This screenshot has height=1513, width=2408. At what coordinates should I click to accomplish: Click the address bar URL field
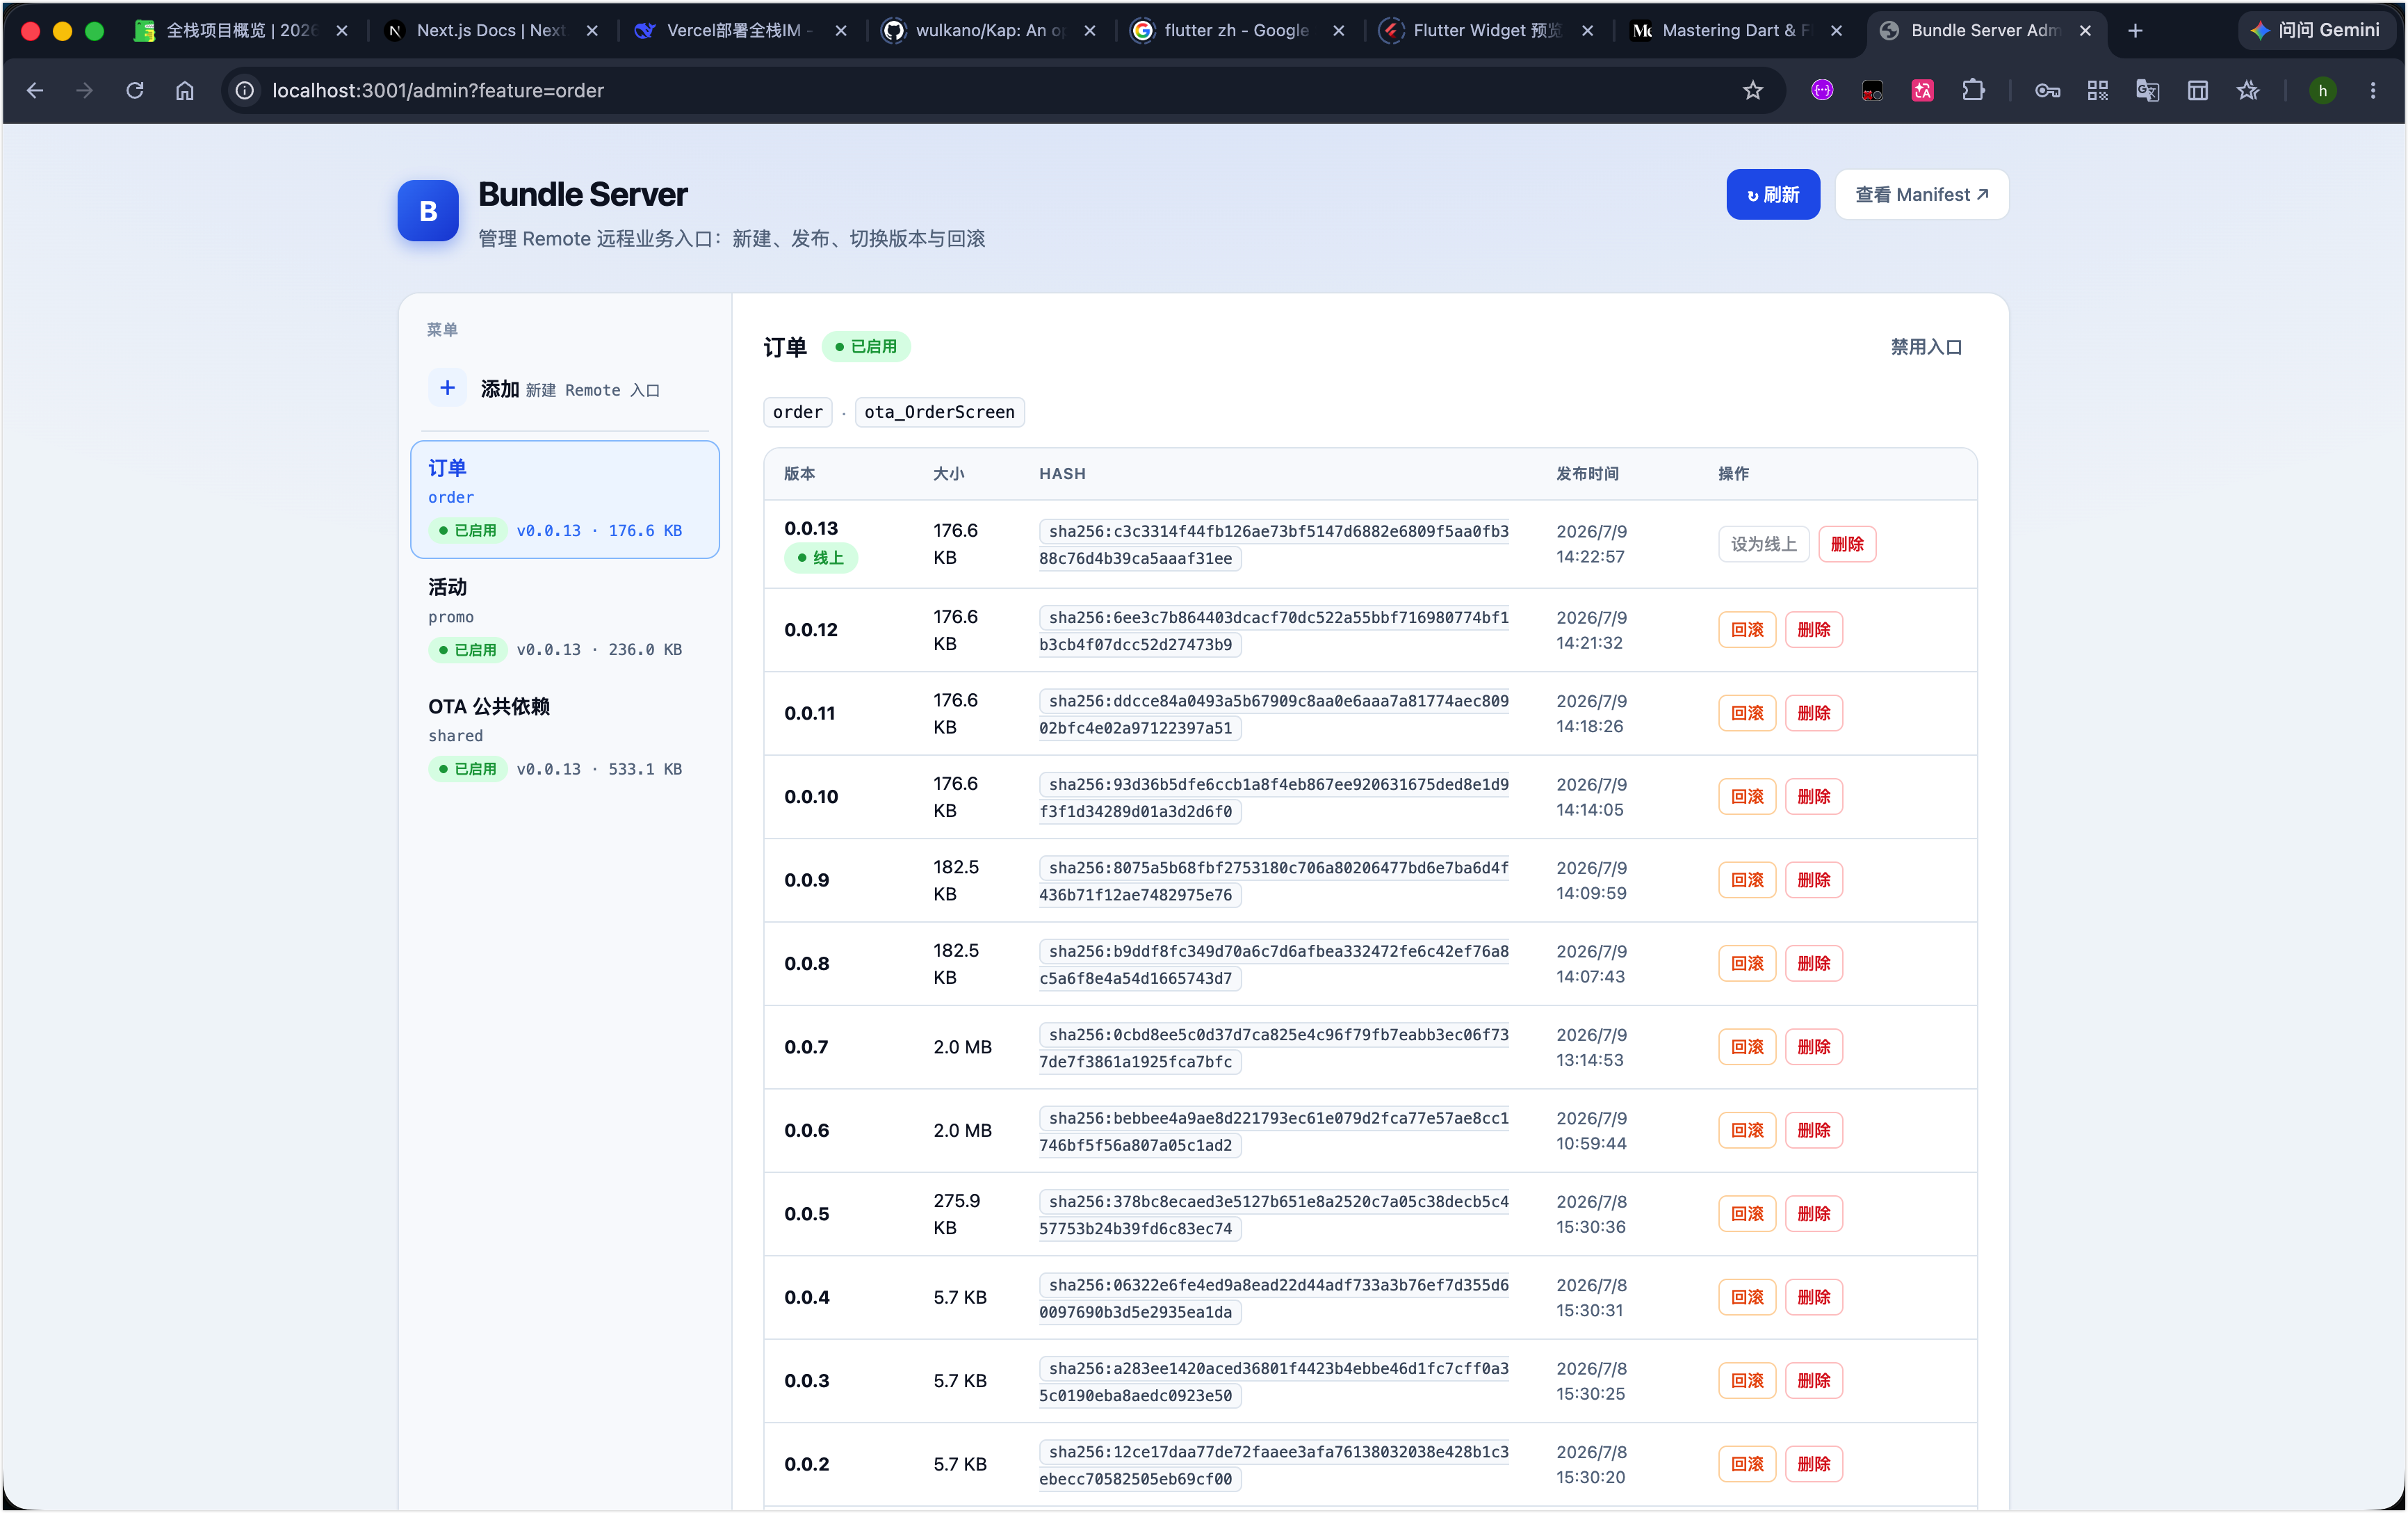1000,91
